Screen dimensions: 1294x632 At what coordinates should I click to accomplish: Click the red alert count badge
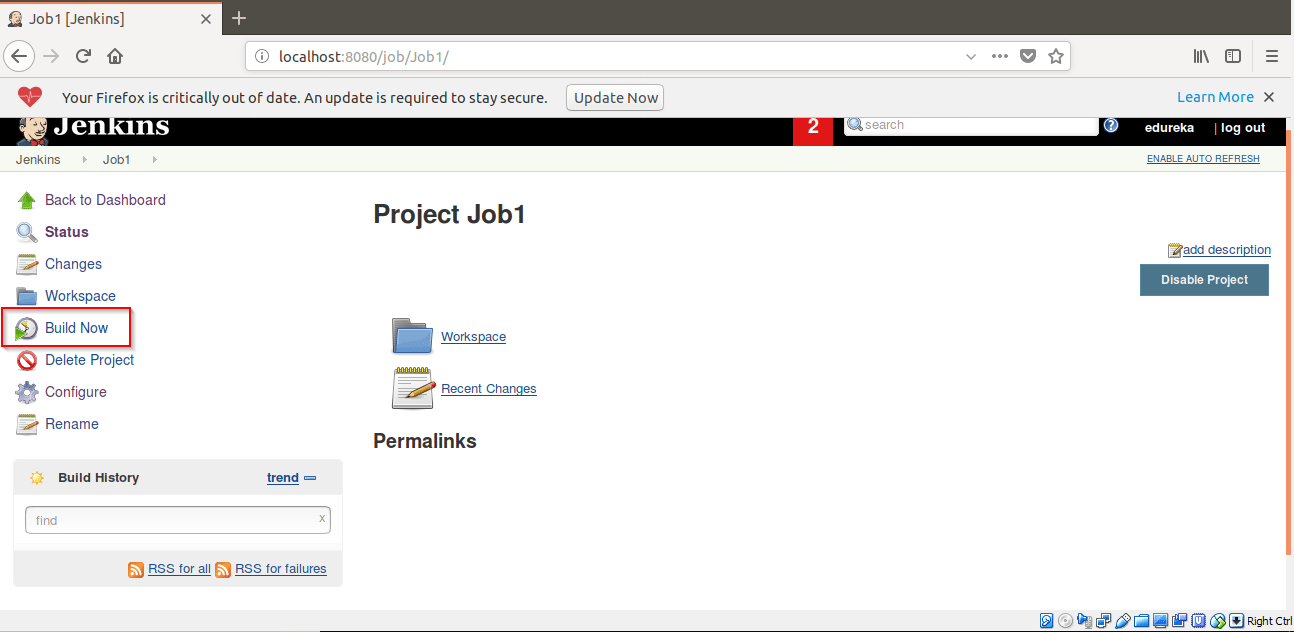812,128
